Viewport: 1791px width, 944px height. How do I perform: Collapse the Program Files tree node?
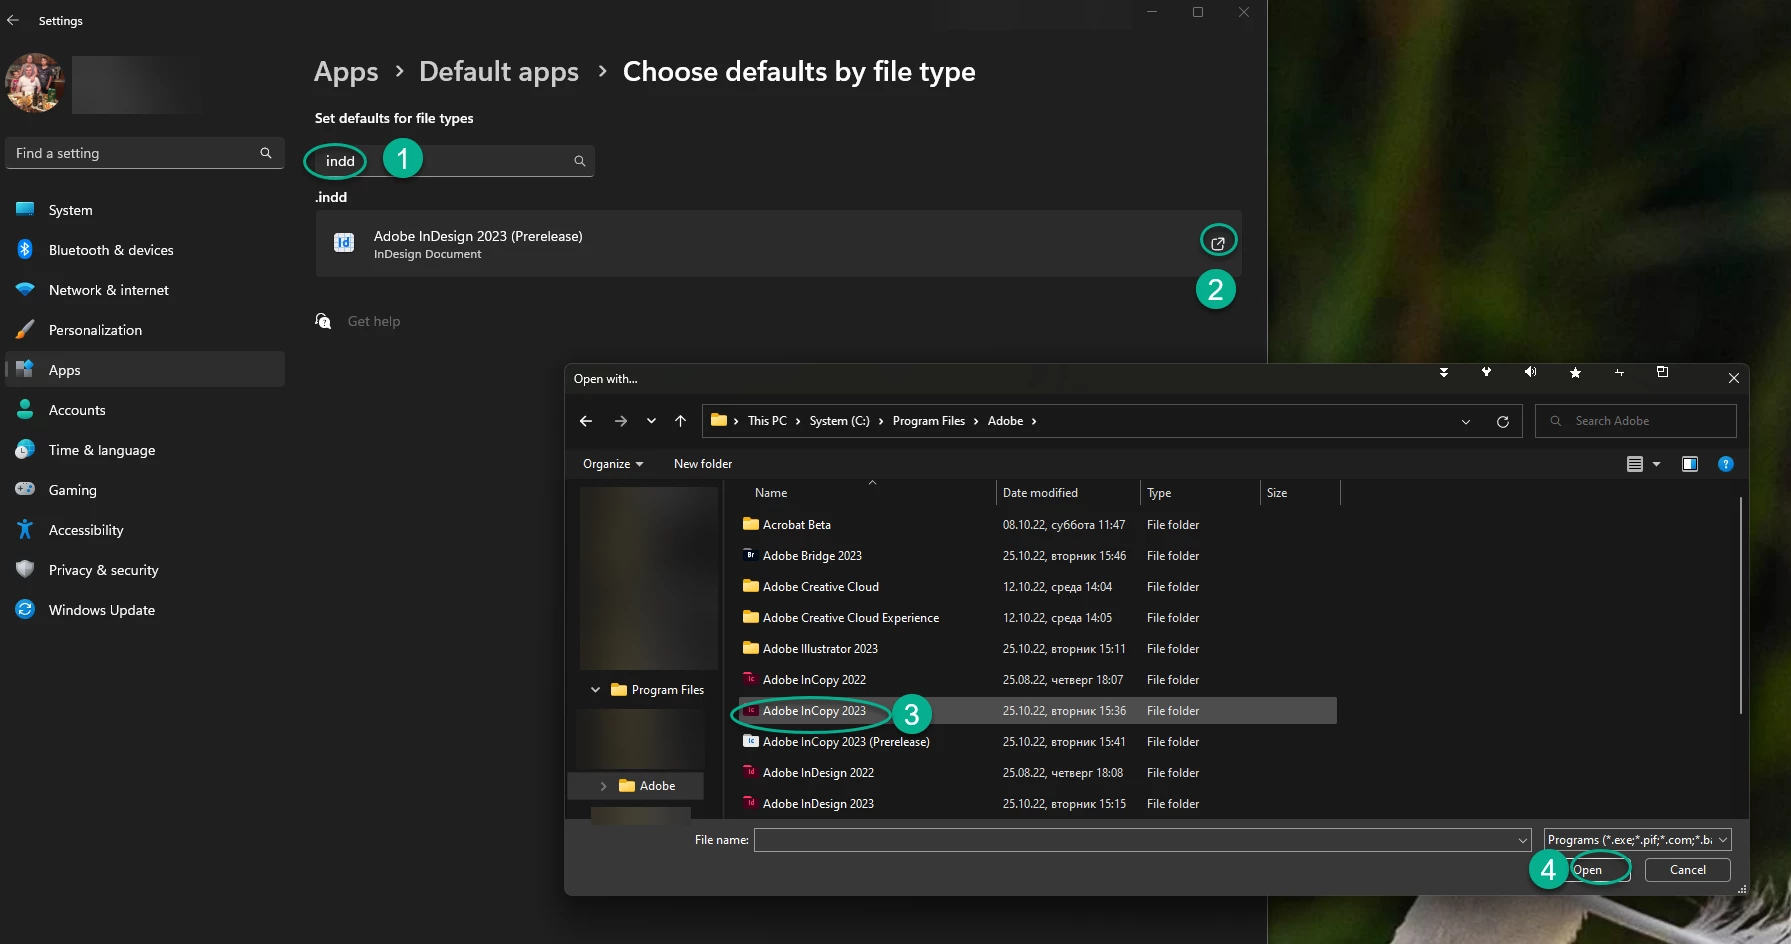click(595, 690)
